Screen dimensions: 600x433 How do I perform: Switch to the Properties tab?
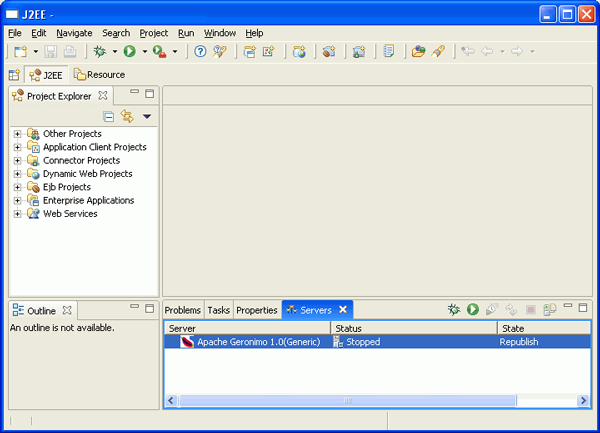(257, 310)
